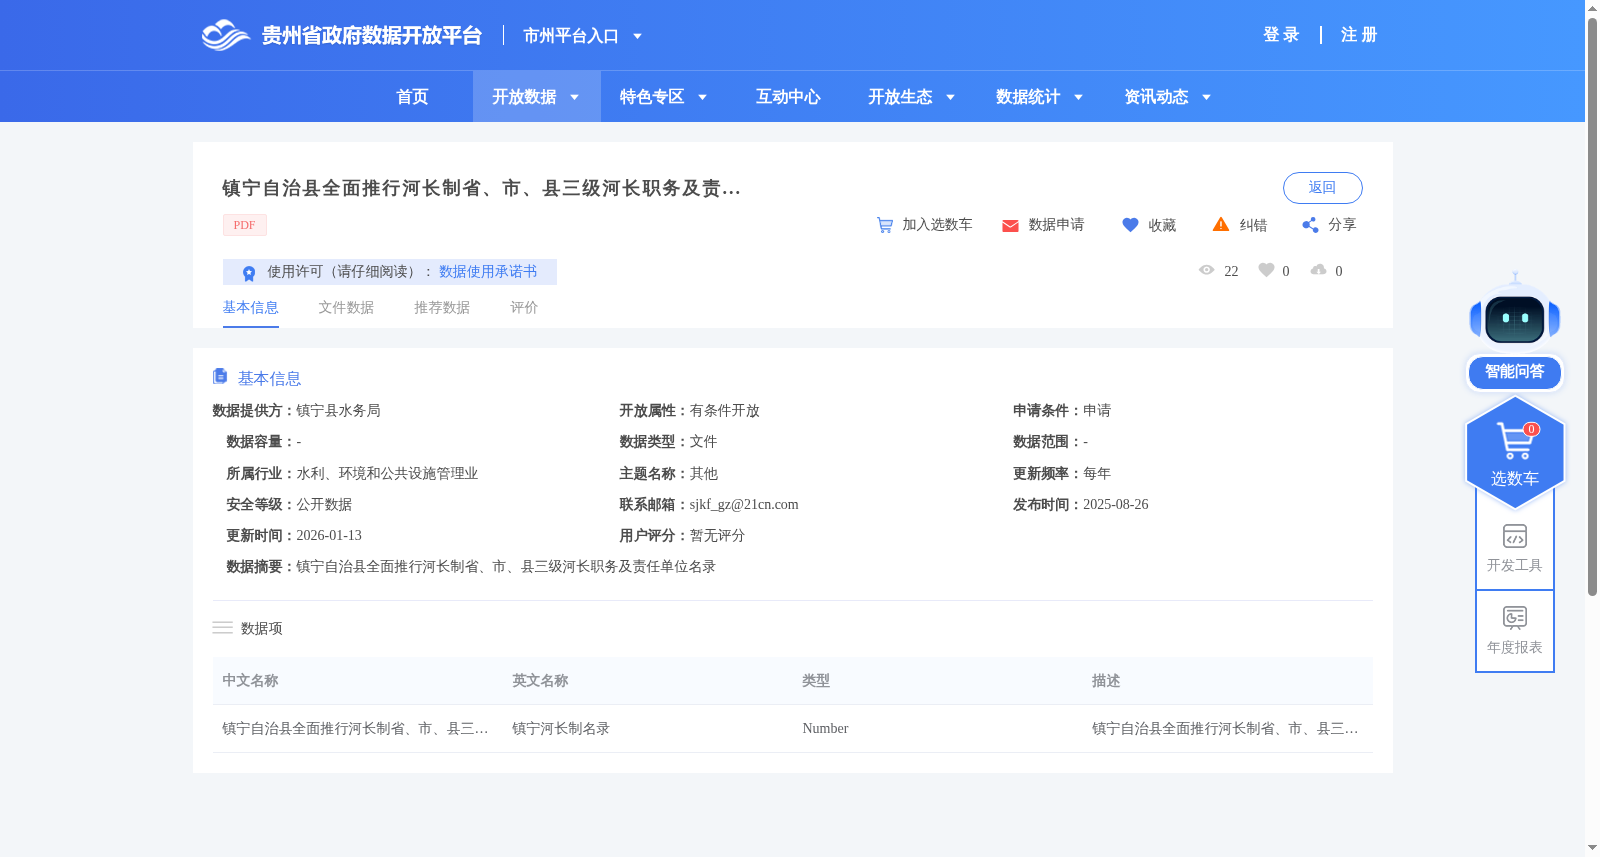Click the eye views count icon
The width and height of the screenshot is (1600, 857).
click(x=1207, y=270)
